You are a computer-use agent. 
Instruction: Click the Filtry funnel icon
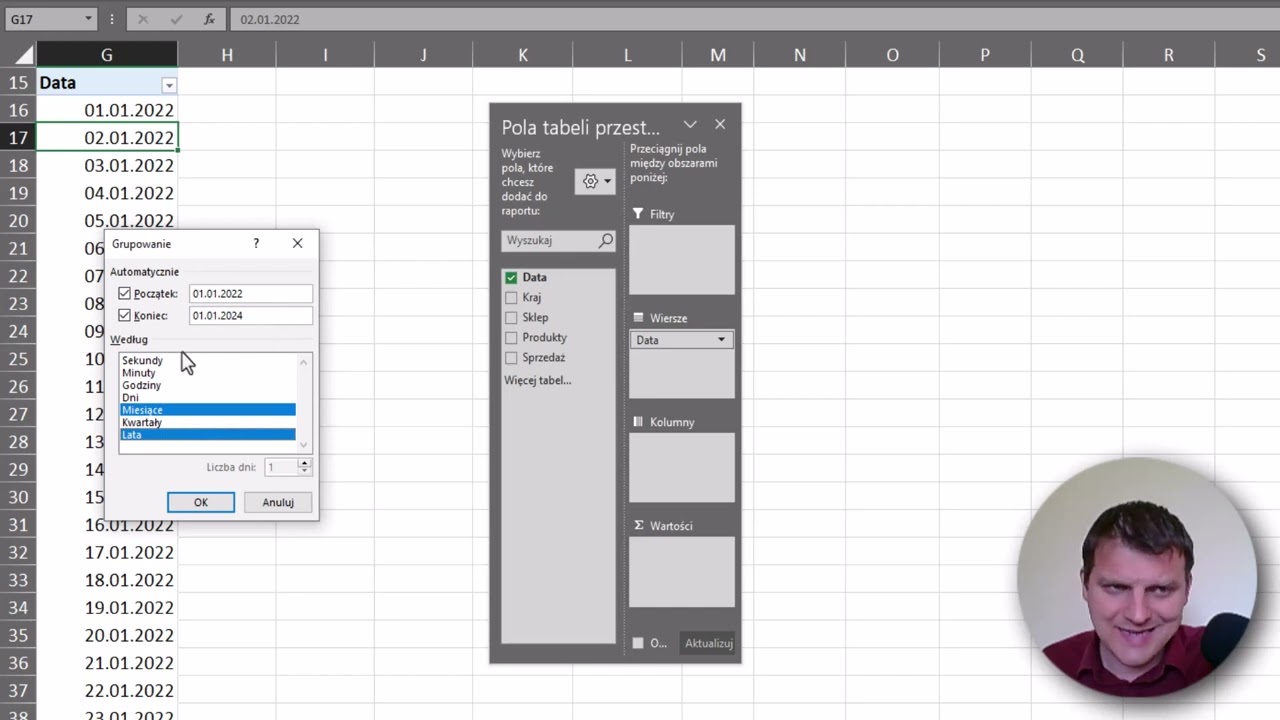coord(638,214)
